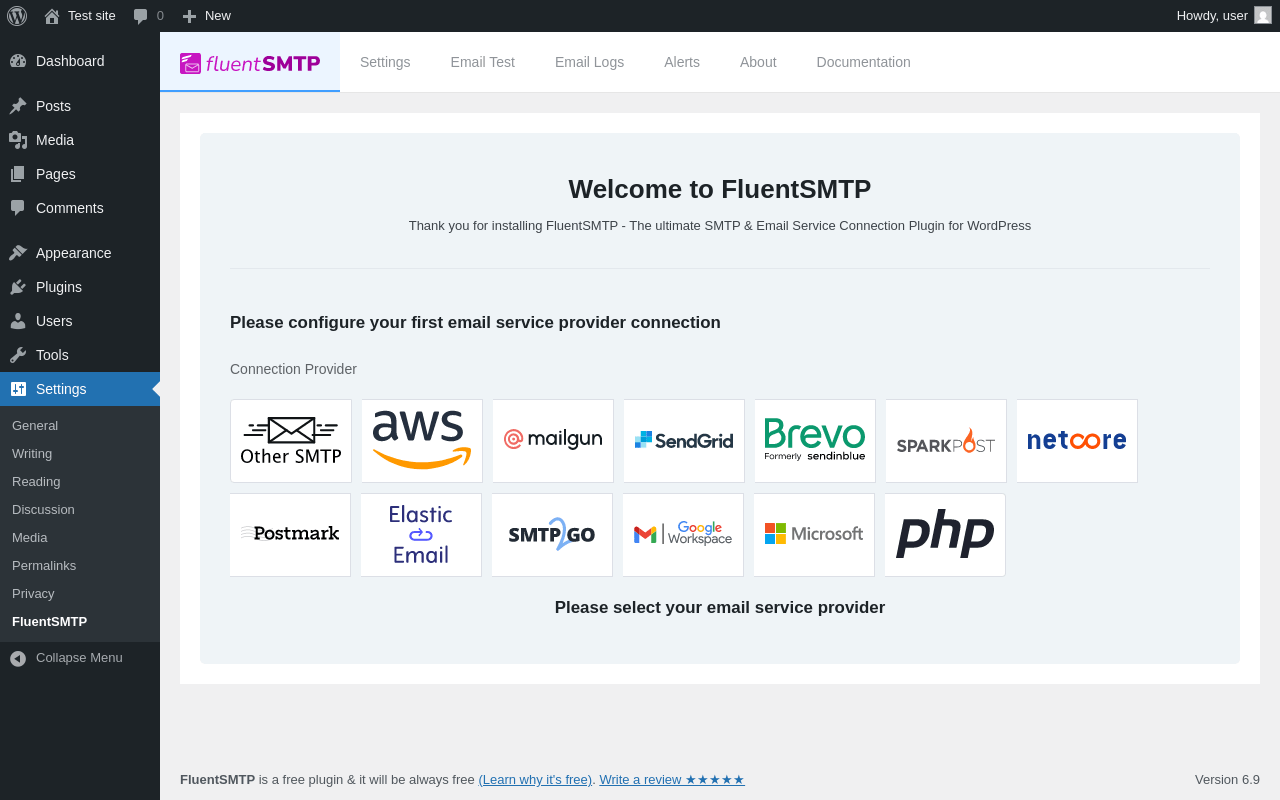Screen dimensions: 1280x800
Task: Select the Microsoft provider tile
Action: click(814, 535)
